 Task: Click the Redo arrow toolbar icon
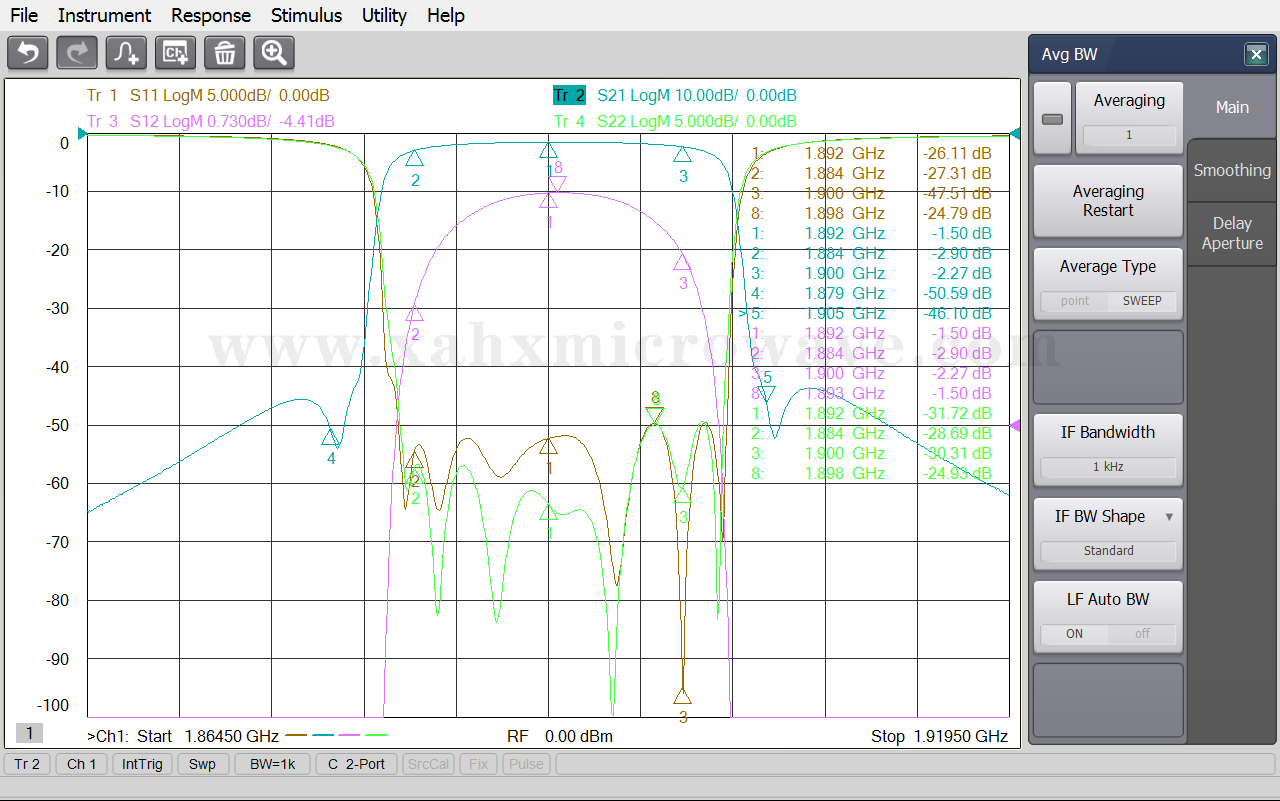coord(77,53)
